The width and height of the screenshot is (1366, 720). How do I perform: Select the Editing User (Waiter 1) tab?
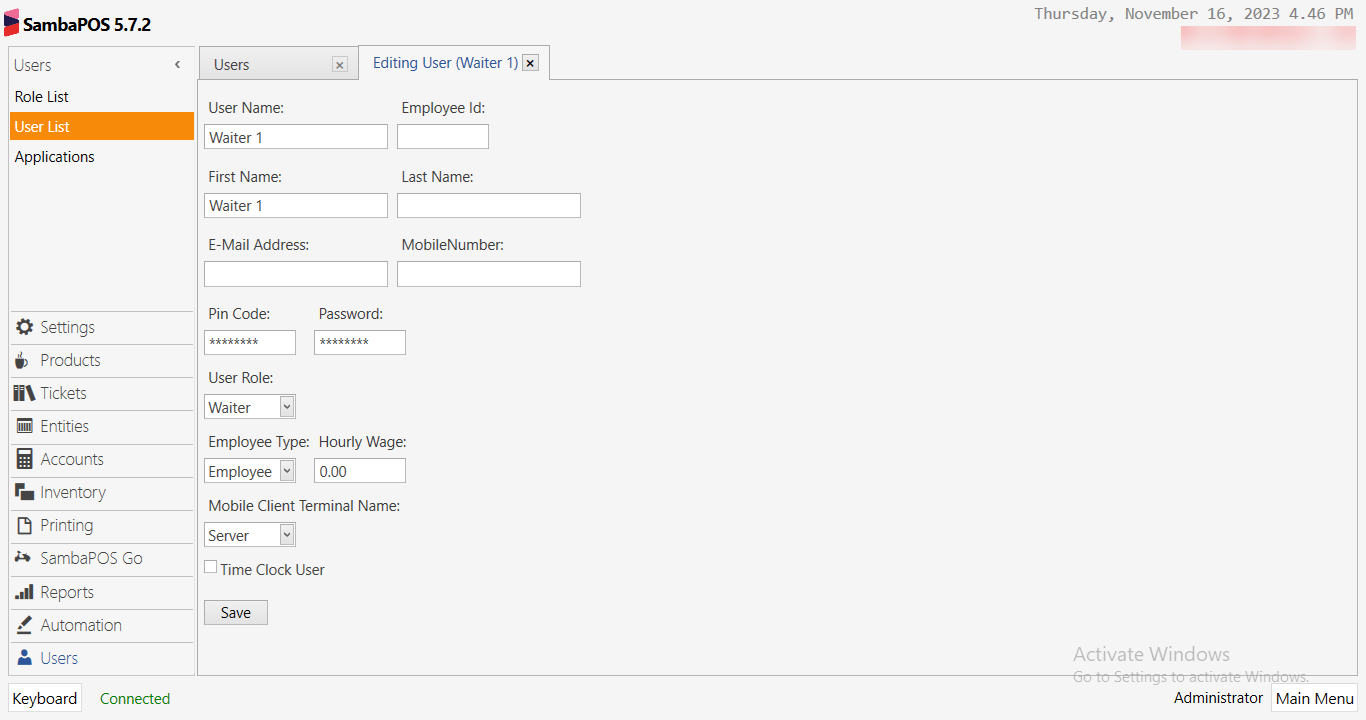tap(445, 62)
